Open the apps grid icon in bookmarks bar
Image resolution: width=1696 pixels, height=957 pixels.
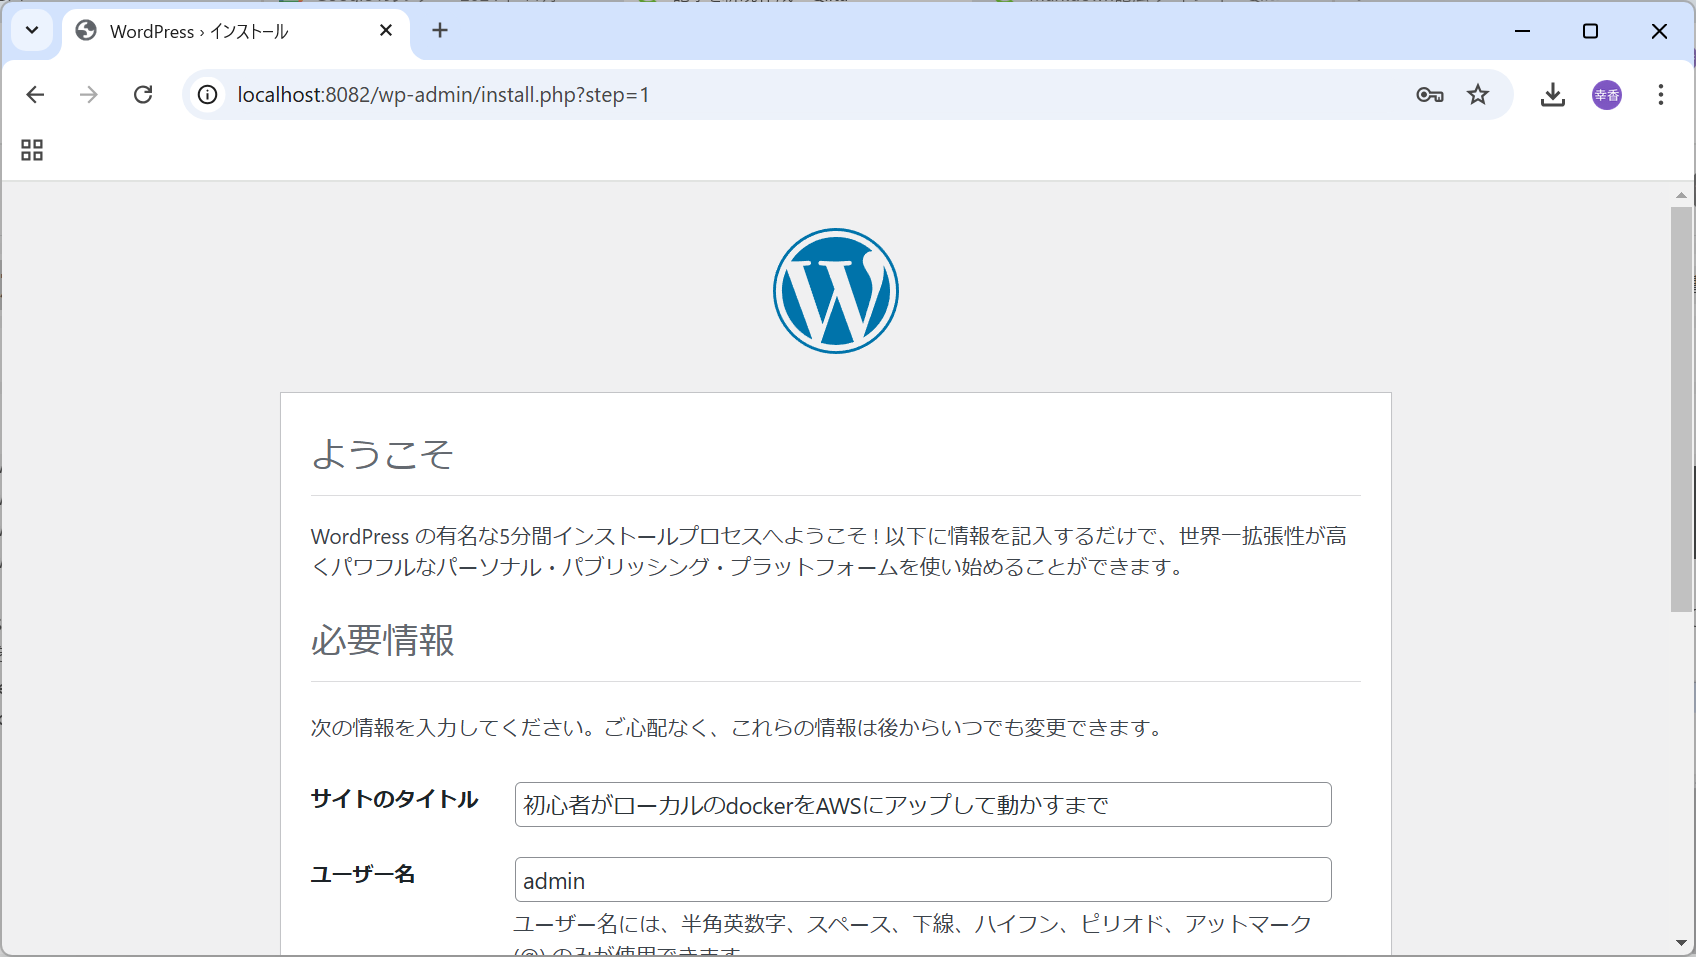32,150
